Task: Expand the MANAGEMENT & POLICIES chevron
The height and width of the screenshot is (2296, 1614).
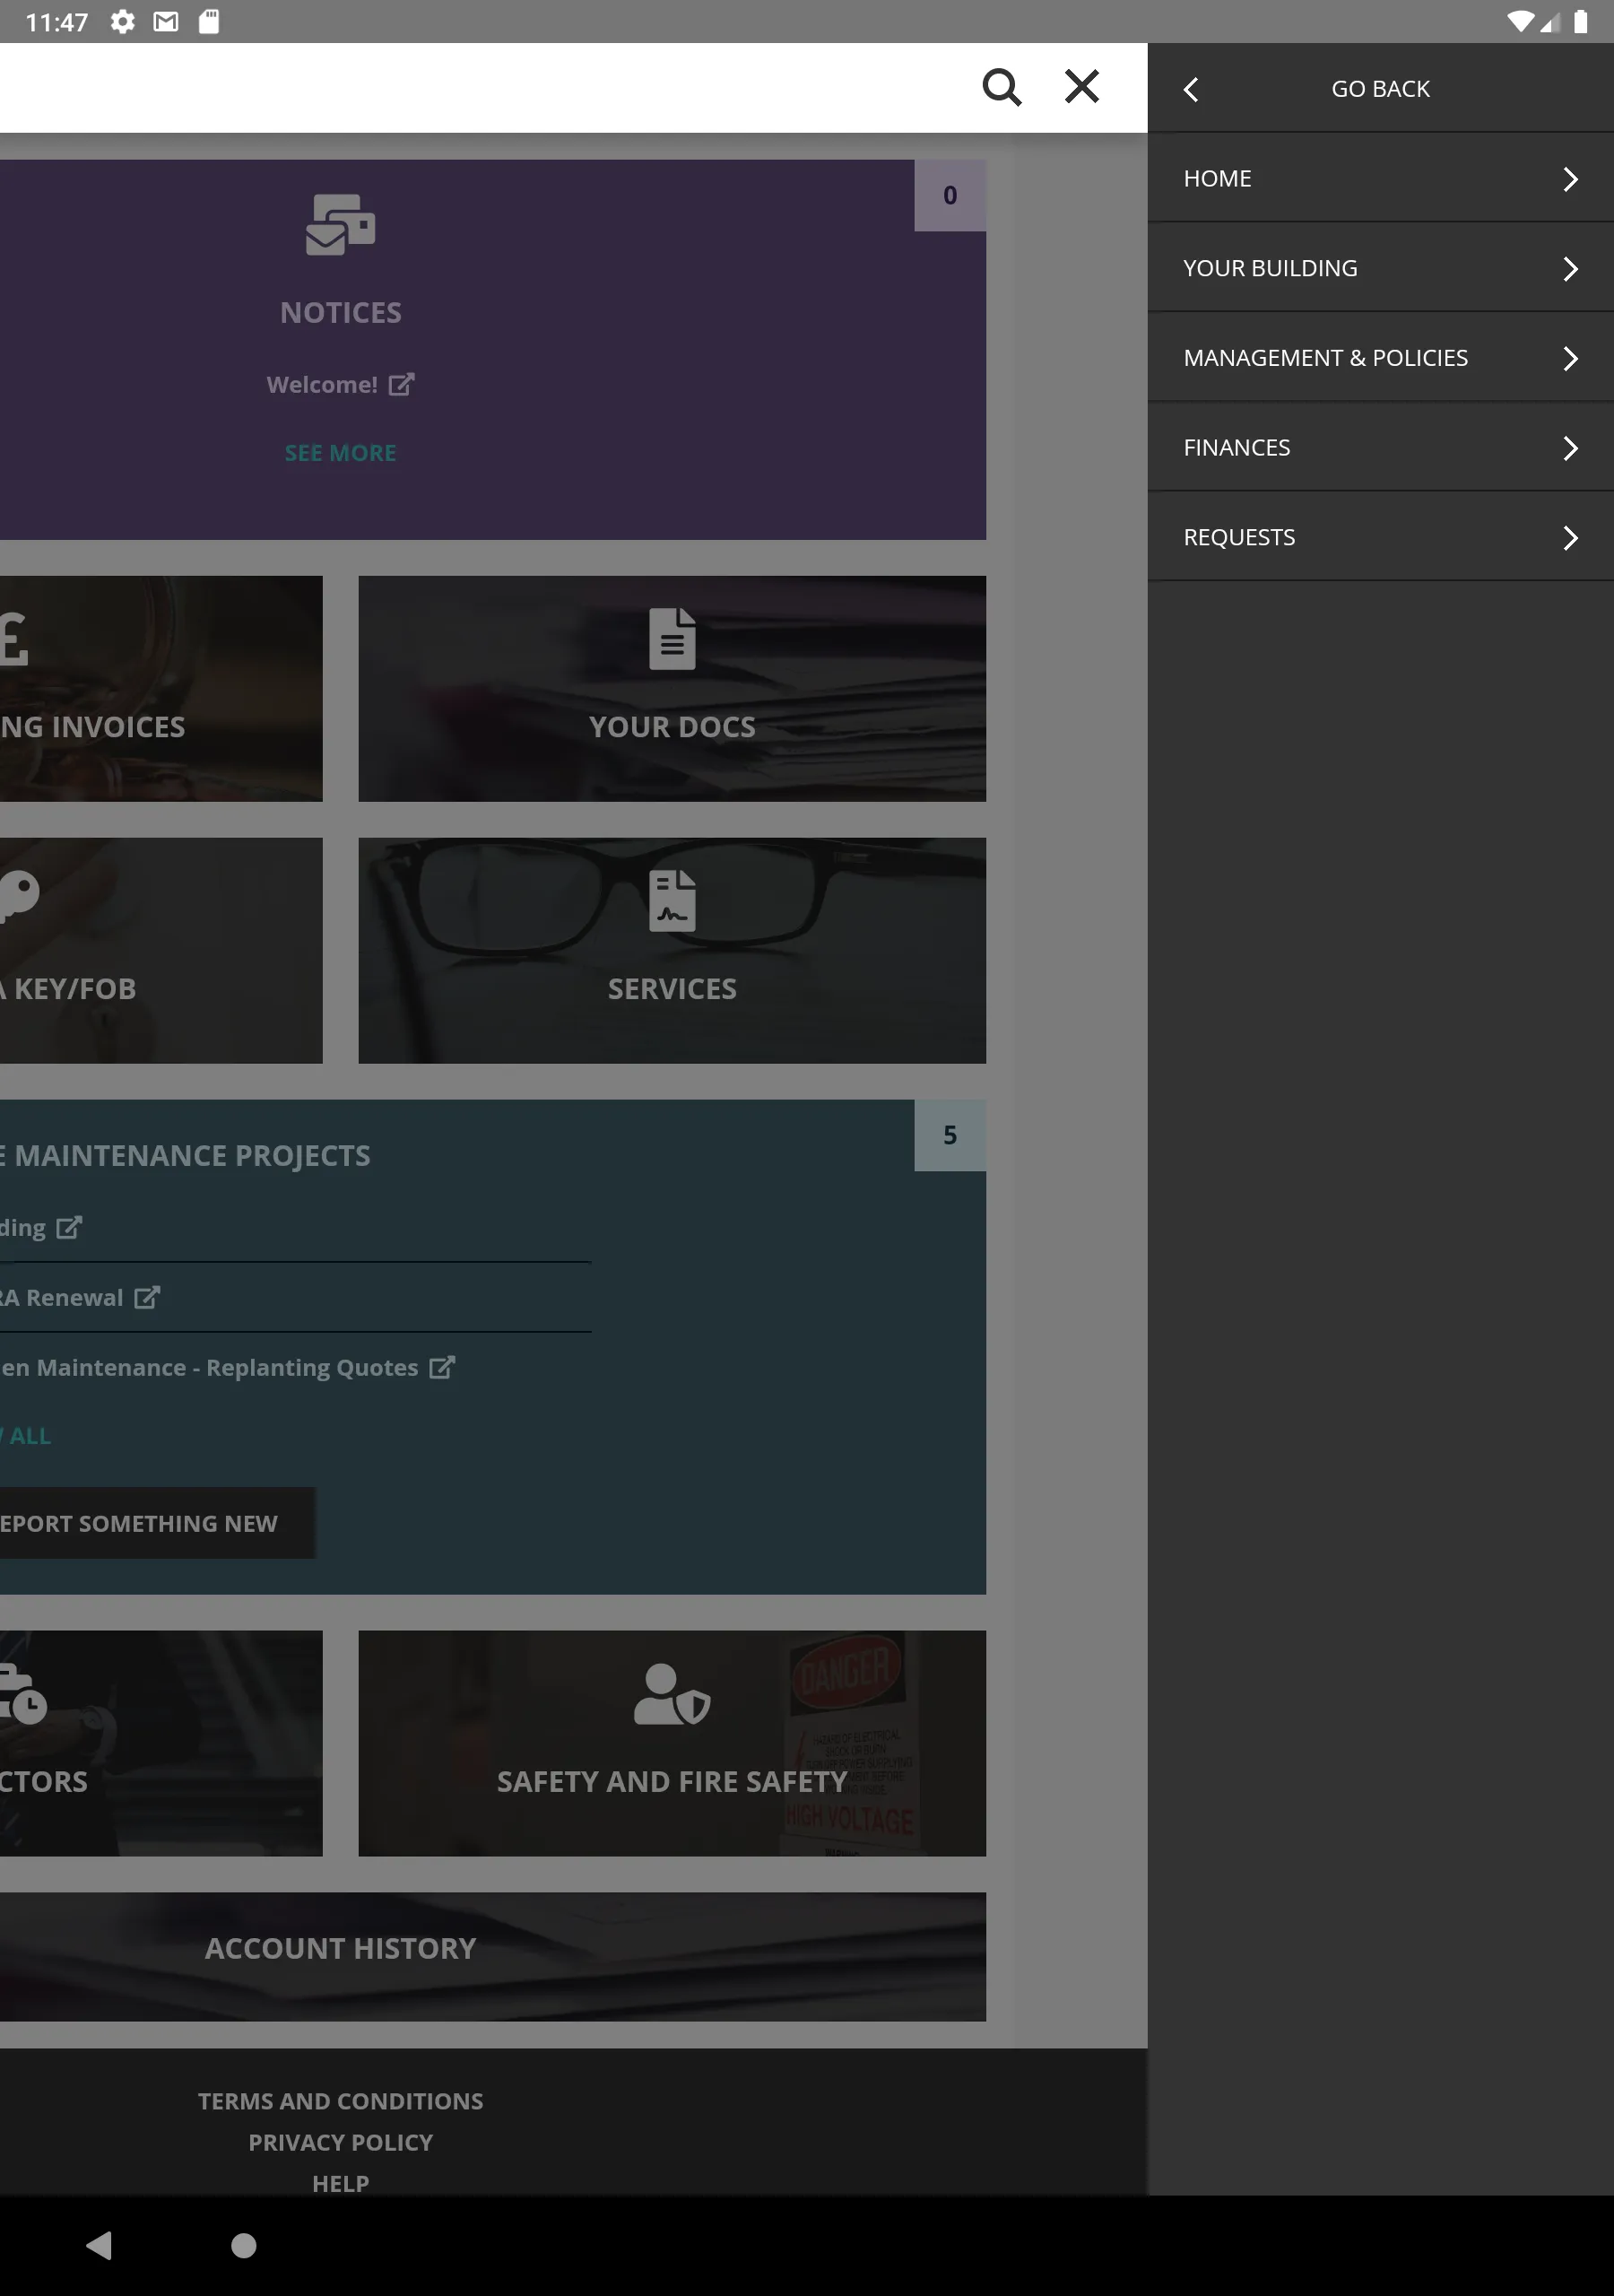Action: (x=1570, y=358)
